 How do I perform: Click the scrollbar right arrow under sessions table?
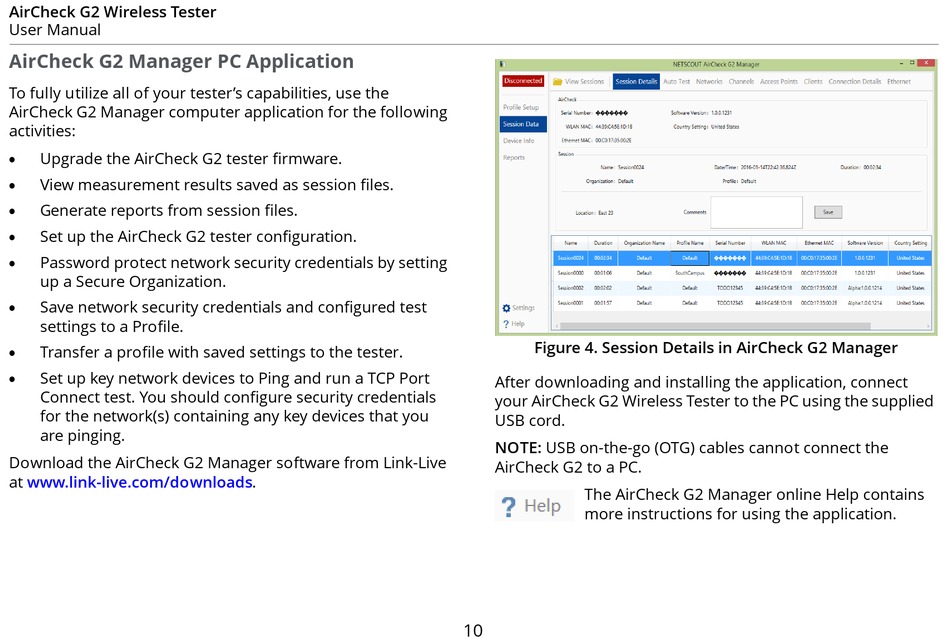pos(928,326)
